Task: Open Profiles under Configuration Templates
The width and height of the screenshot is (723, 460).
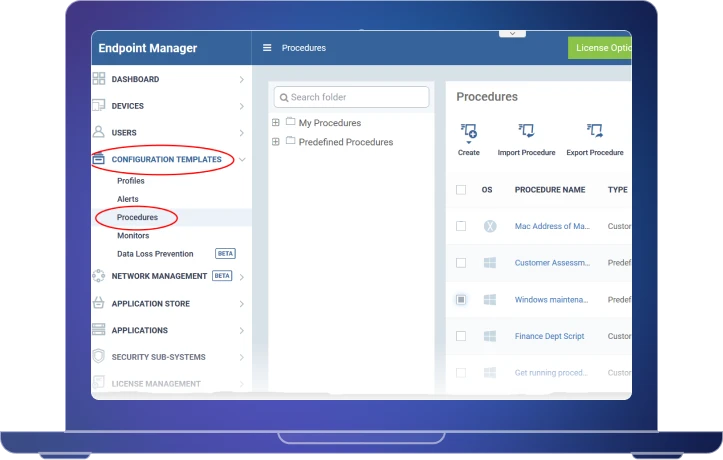Action: 131,181
